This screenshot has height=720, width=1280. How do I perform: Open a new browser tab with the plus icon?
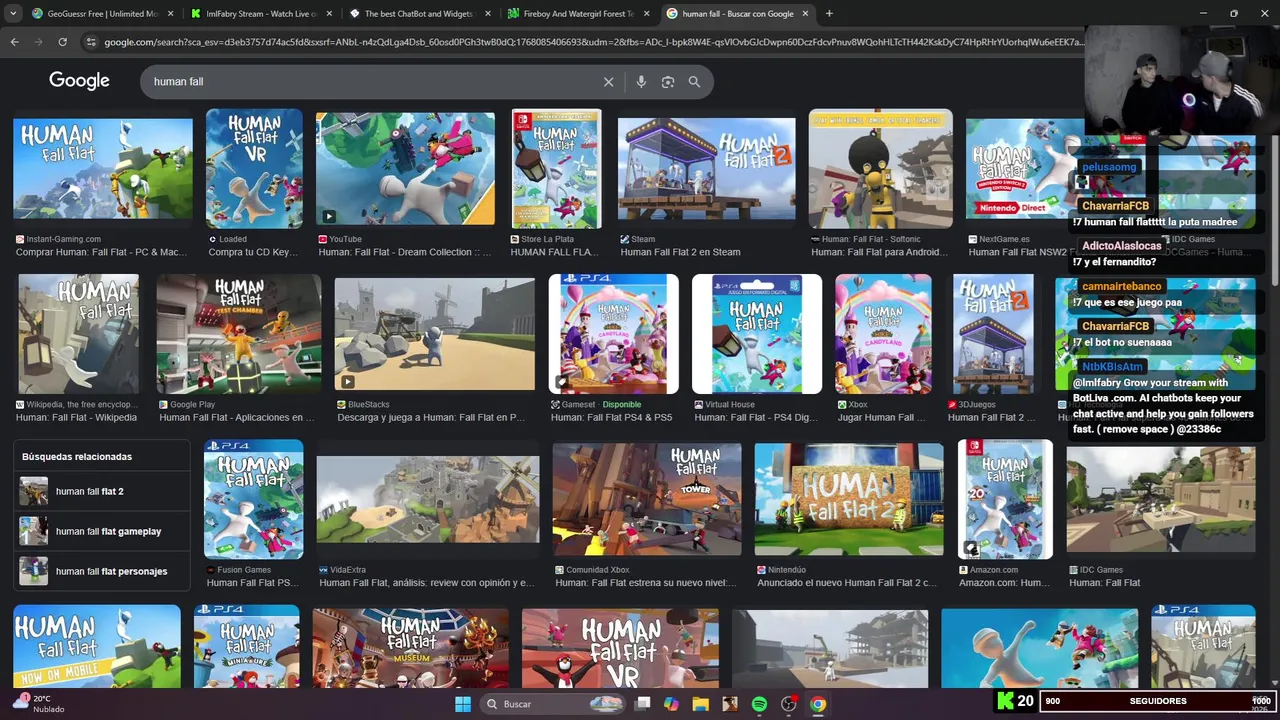829,14
